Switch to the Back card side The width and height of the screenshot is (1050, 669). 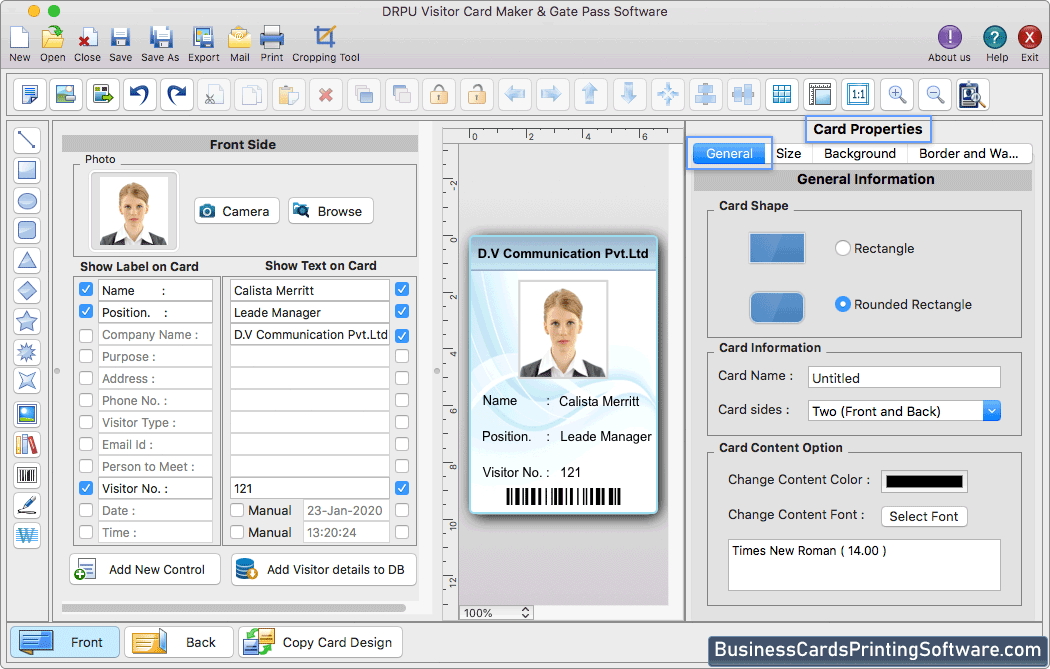click(x=179, y=642)
